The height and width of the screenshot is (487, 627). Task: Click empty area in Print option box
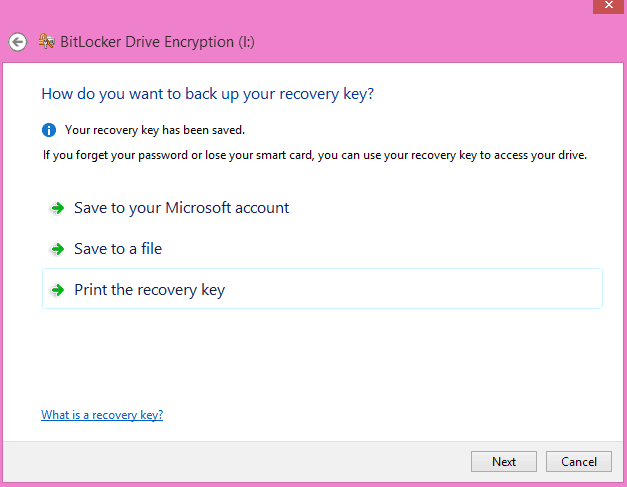tap(412, 289)
